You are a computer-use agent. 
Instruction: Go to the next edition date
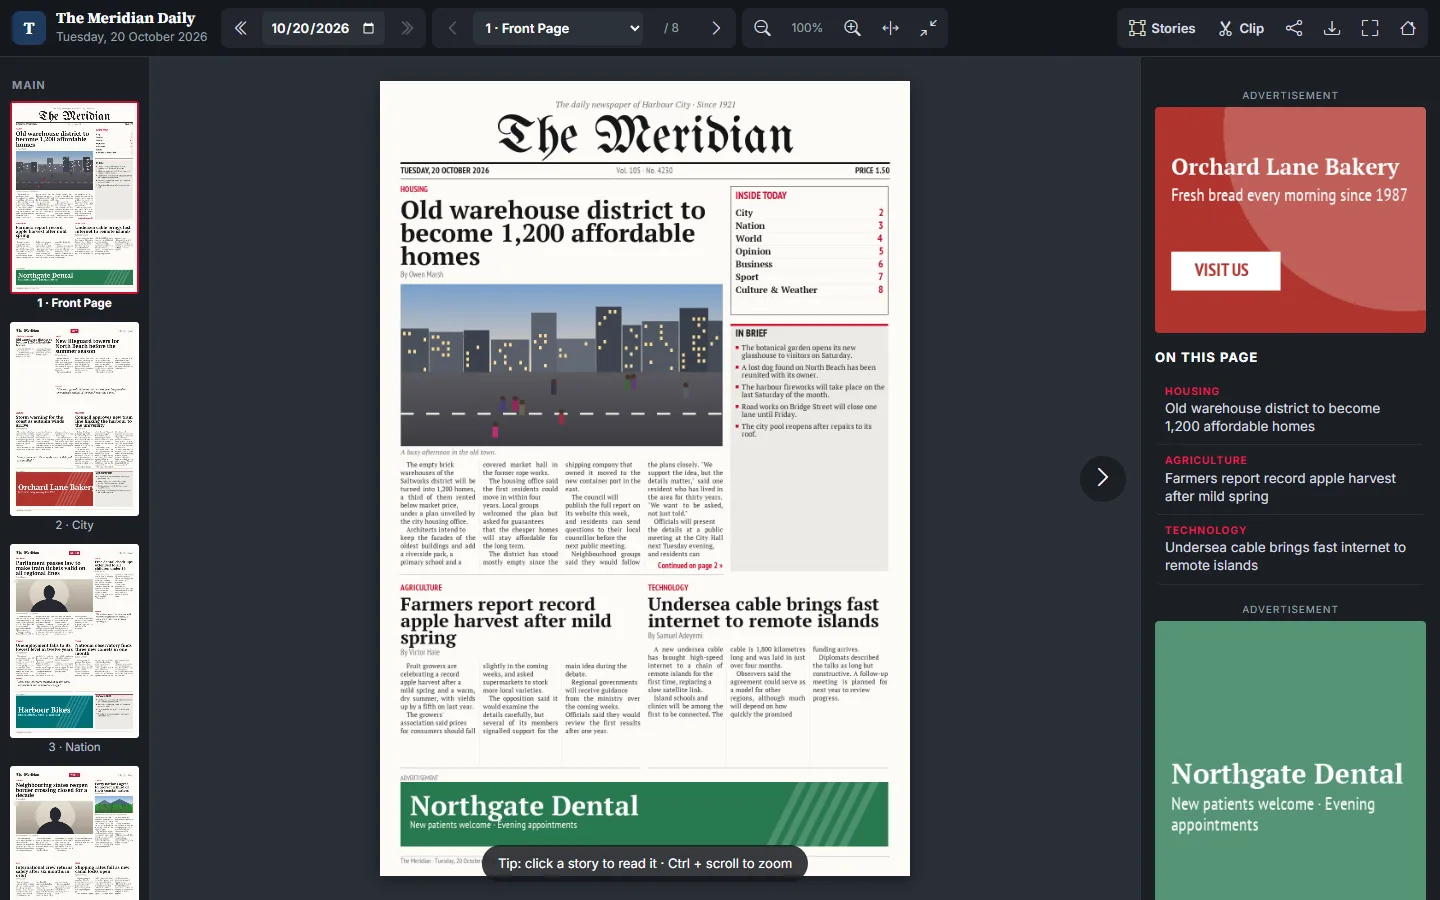pyautogui.click(x=407, y=28)
